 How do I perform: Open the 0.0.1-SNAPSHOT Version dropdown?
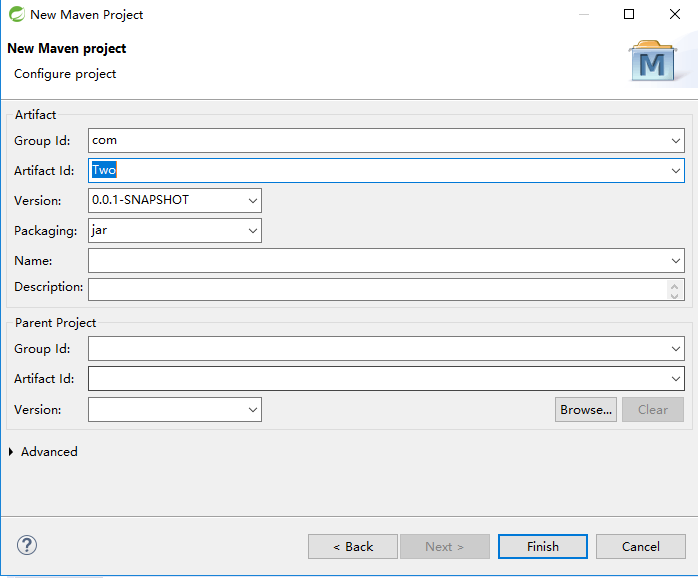click(x=252, y=201)
